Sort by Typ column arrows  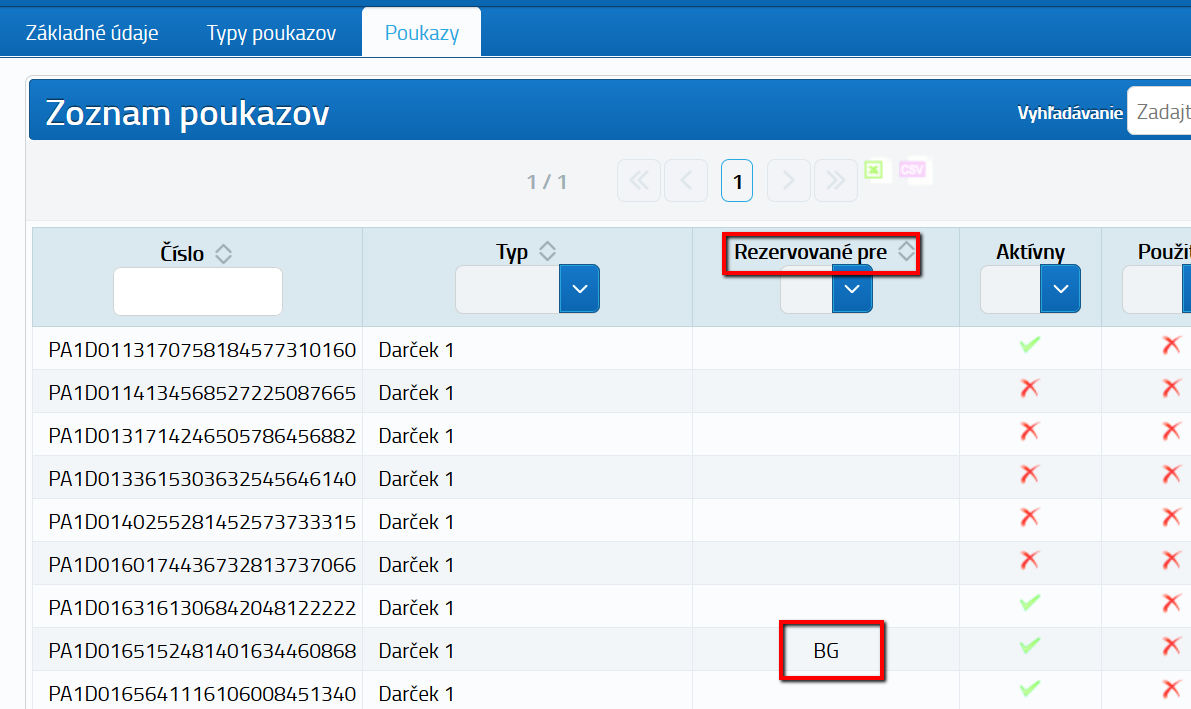coord(547,252)
